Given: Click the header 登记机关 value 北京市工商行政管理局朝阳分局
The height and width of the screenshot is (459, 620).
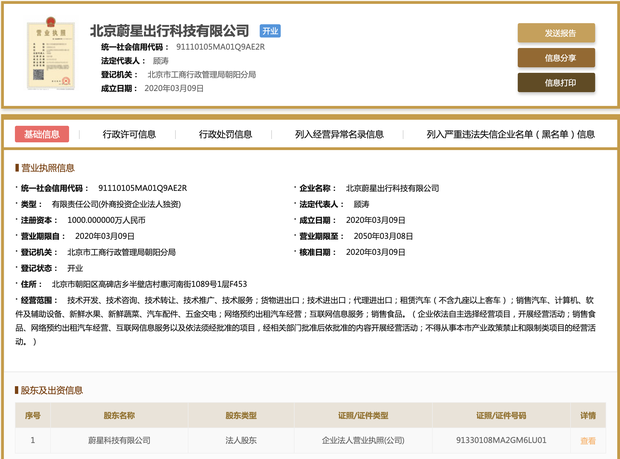Looking at the screenshot, I should [x=202, y=75].
